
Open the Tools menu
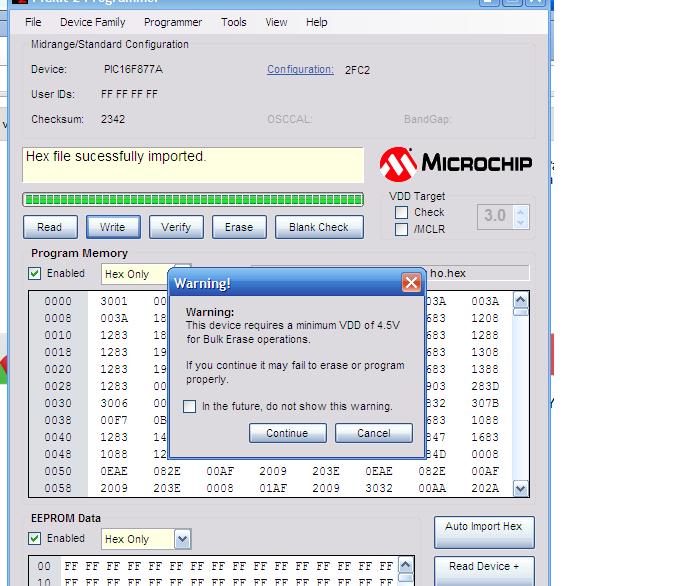pyautogui.click(x=233, y=22)
